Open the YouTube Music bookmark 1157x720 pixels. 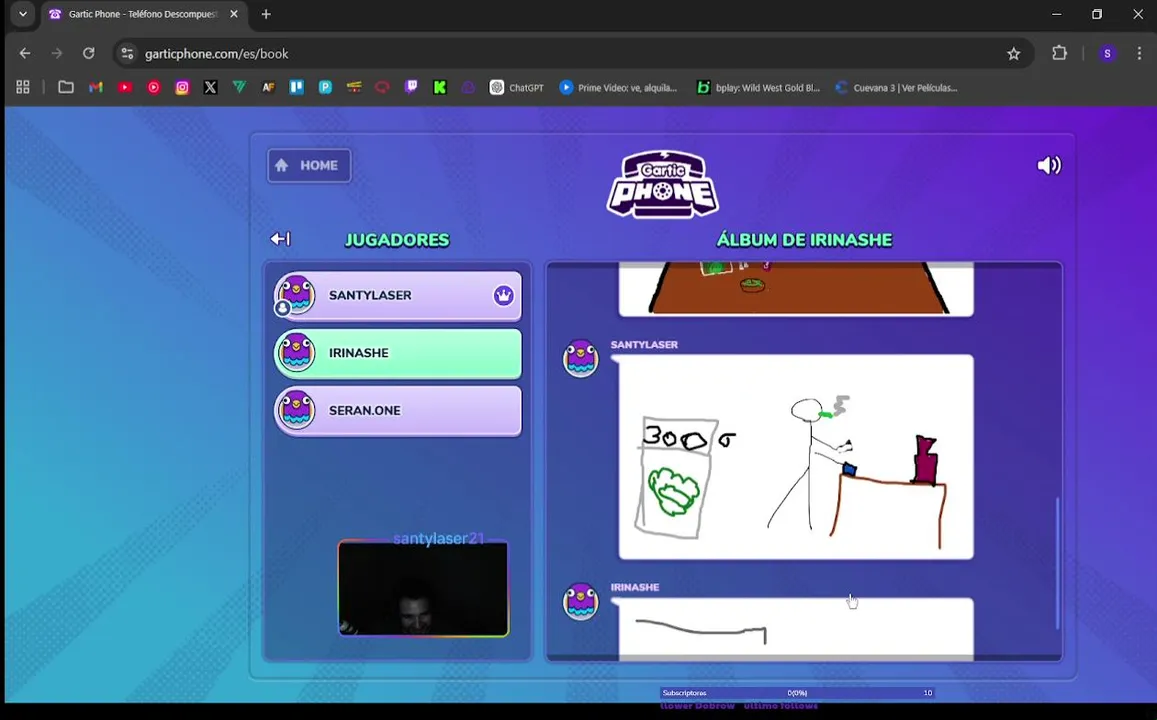click(153, 87)
